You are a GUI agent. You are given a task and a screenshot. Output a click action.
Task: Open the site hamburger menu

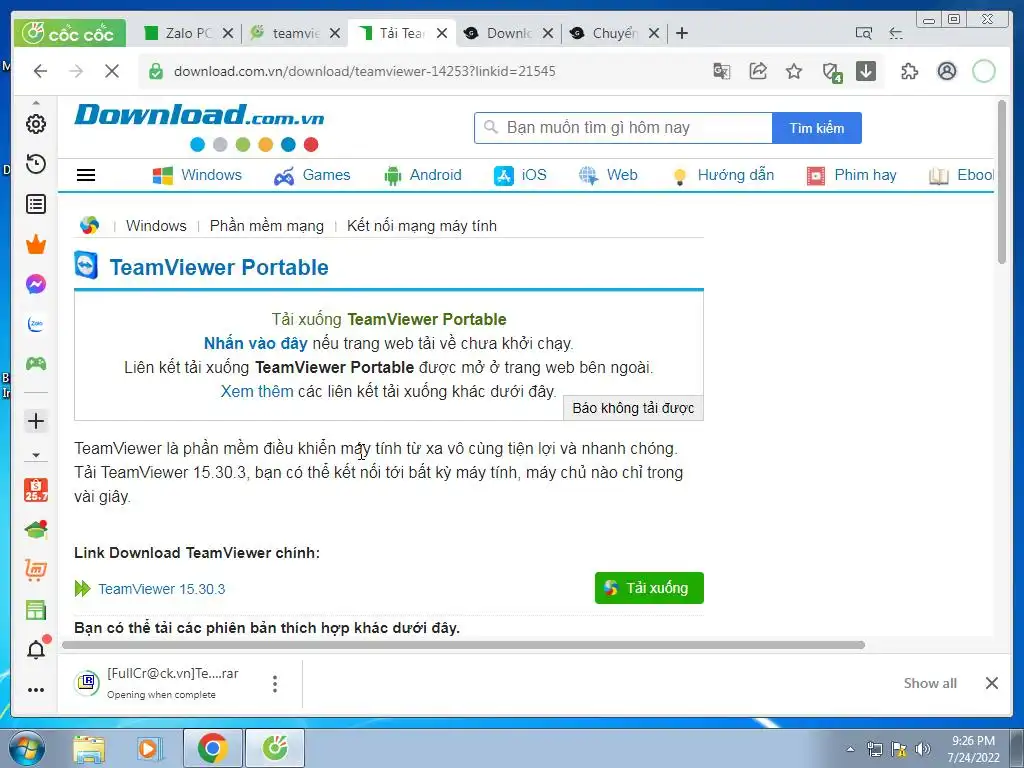point(86,175)
